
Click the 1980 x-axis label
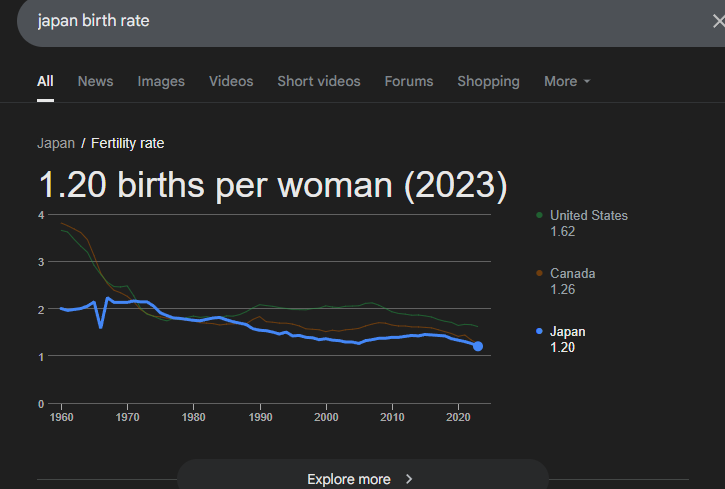pos(193,417)
